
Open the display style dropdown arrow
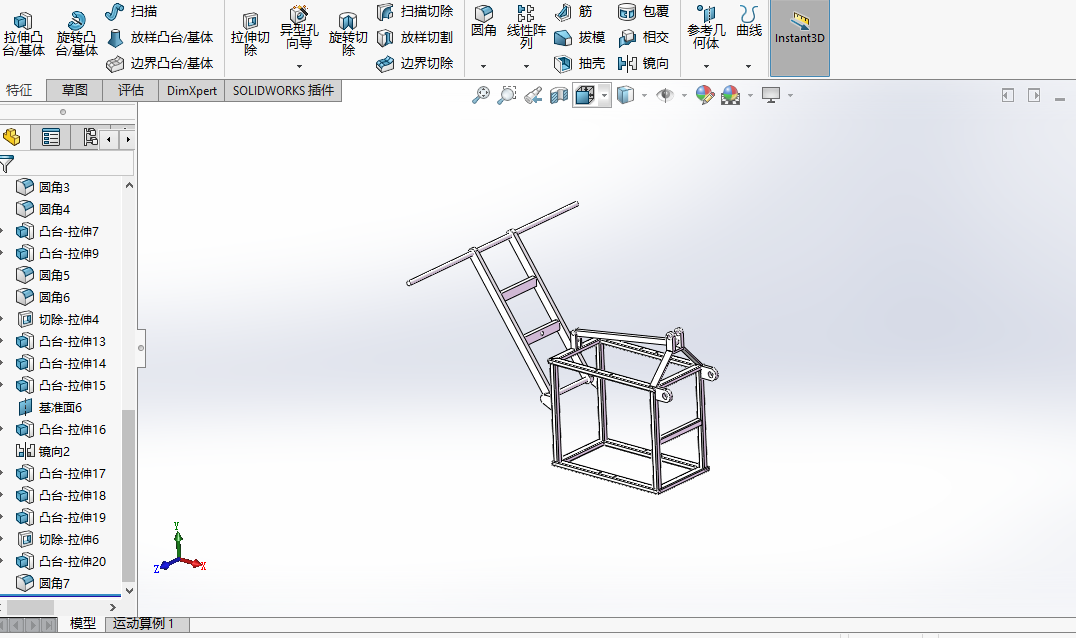pos(644,95)
